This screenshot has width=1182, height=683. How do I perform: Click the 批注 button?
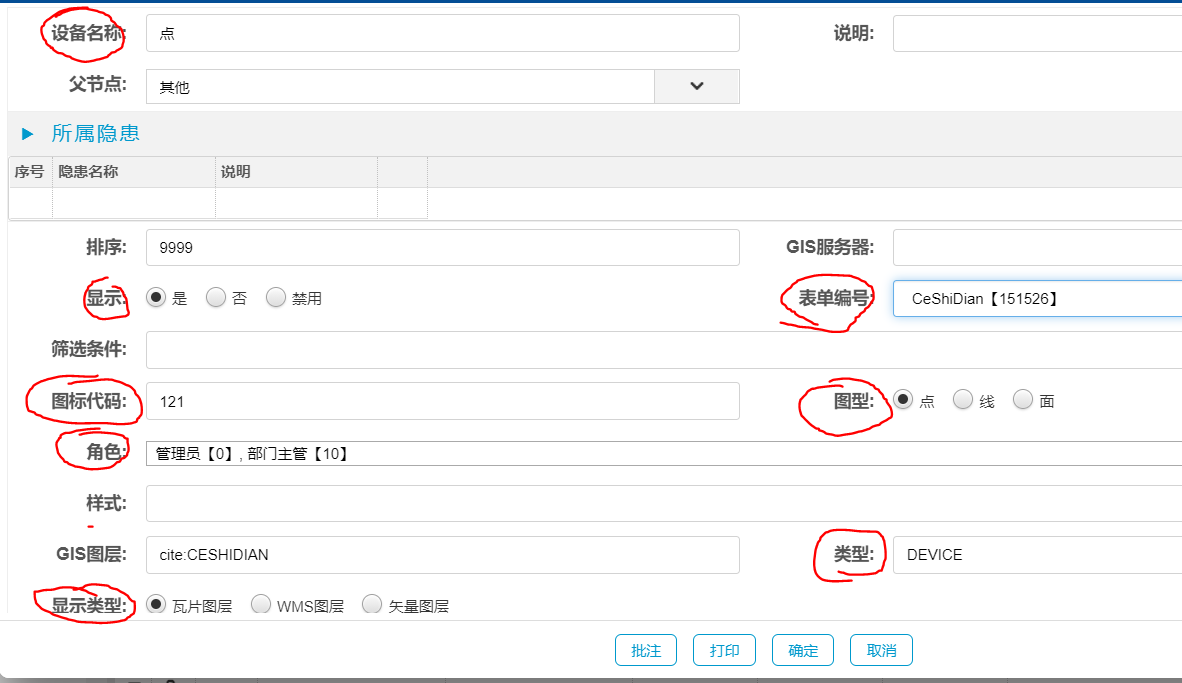(x=646, y=650)
